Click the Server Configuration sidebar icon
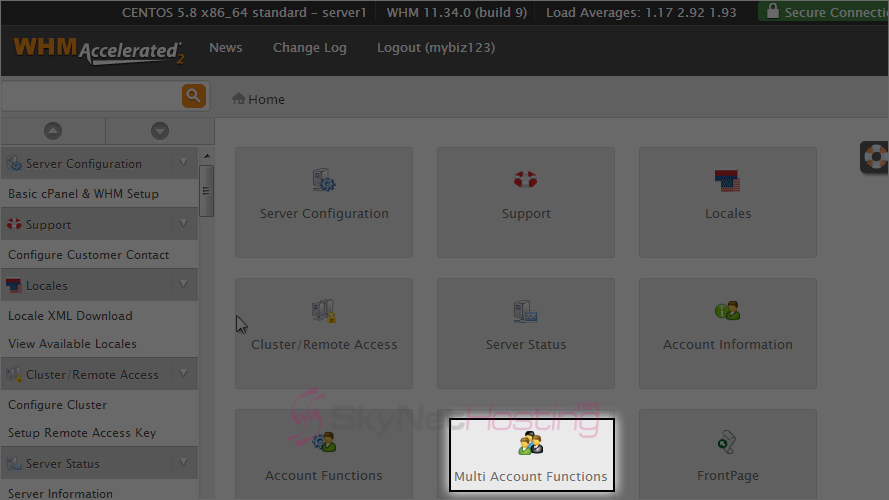This screenshot has height=500, width=889. [14, 163]
